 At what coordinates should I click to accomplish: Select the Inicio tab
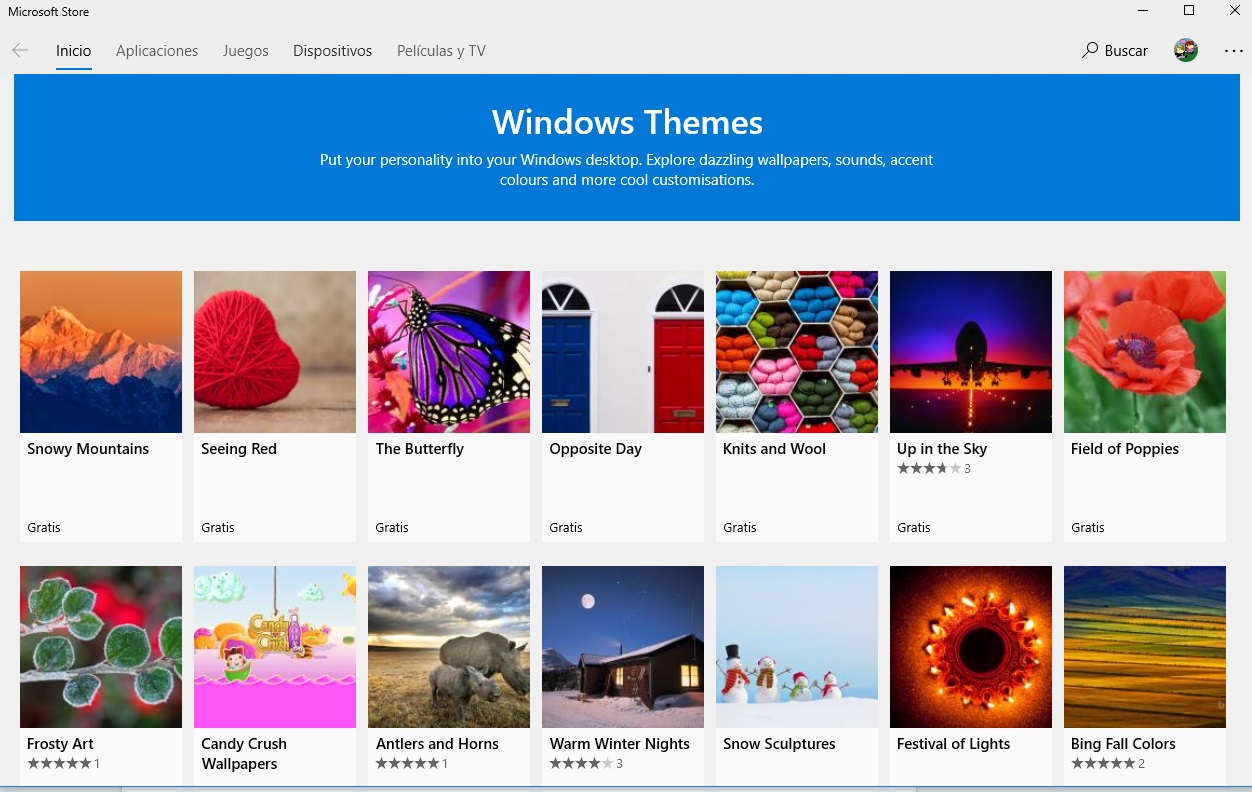[73, 50]
